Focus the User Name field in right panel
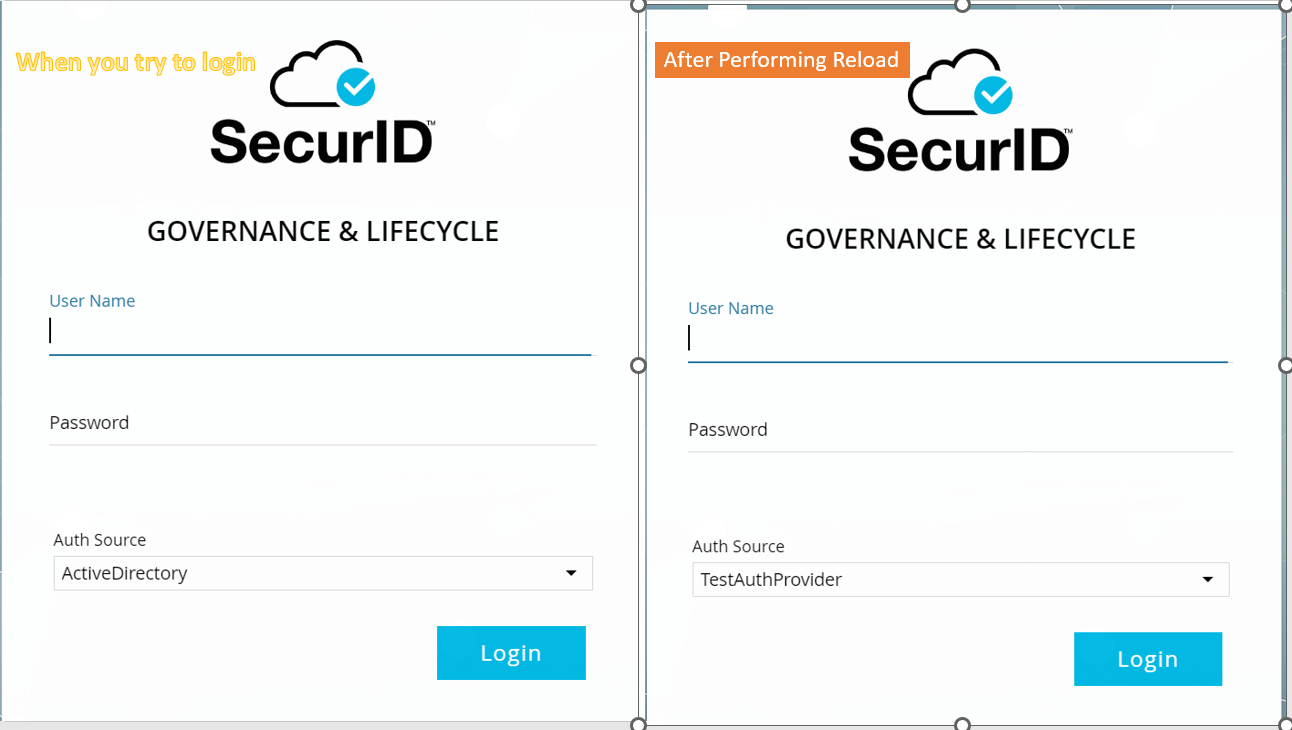Image resolution: width=1292 pixels, height=730 pixels. pos(957,340)
